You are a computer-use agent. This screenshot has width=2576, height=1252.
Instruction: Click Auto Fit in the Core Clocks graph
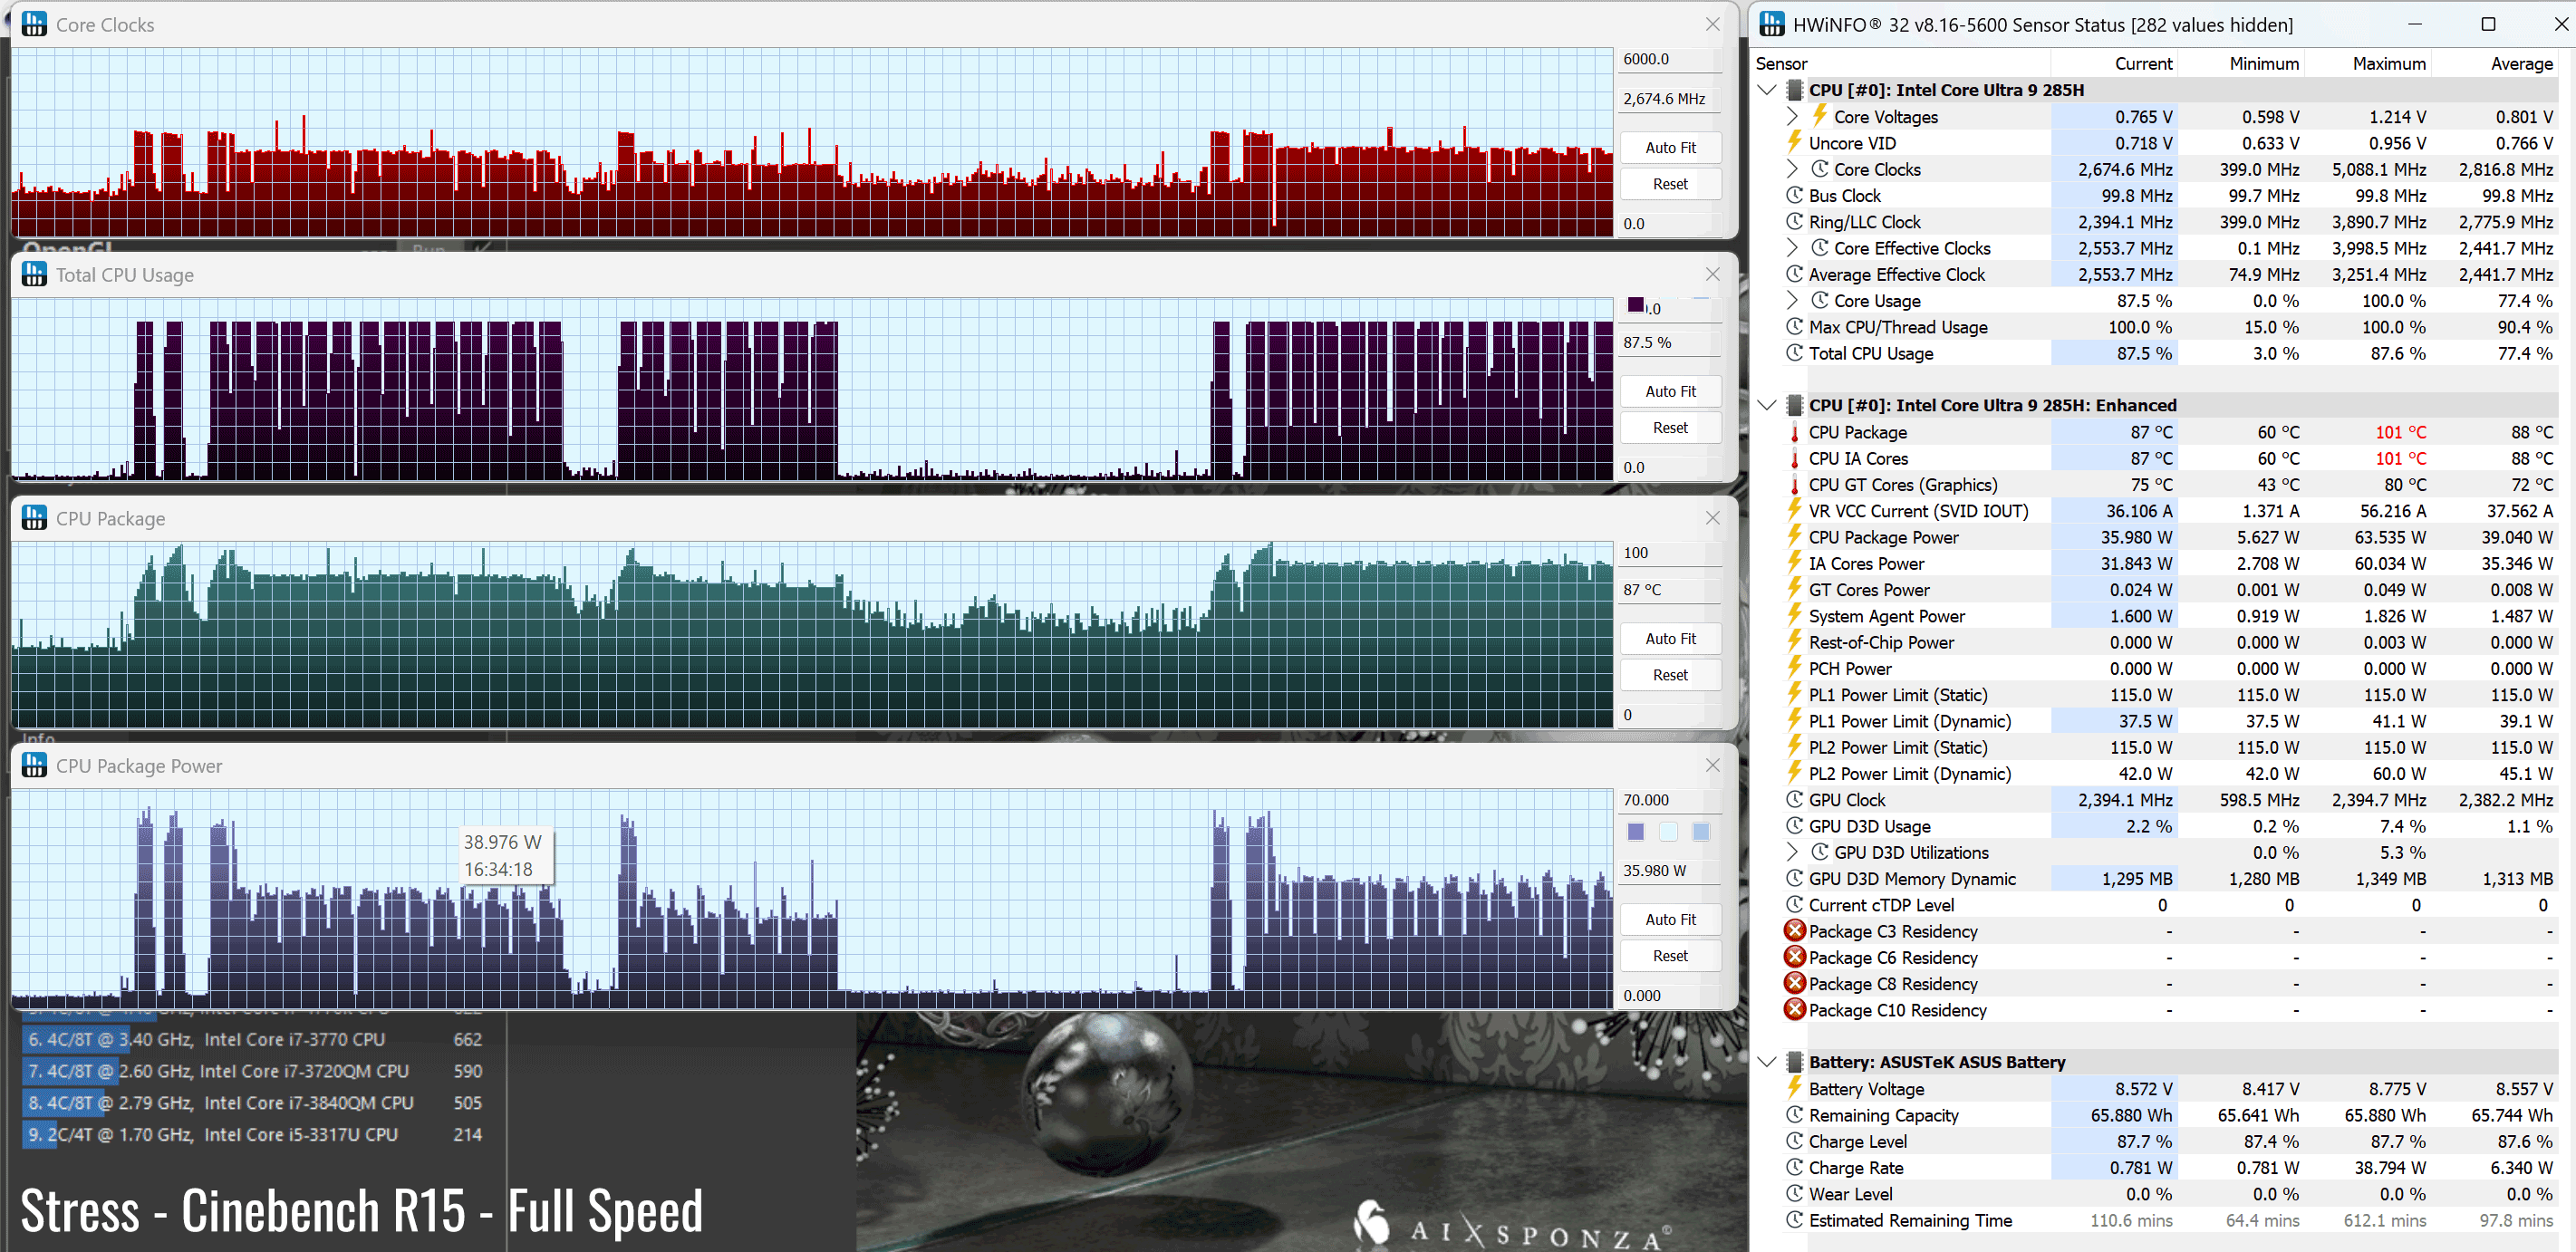tap(1670, 147)
